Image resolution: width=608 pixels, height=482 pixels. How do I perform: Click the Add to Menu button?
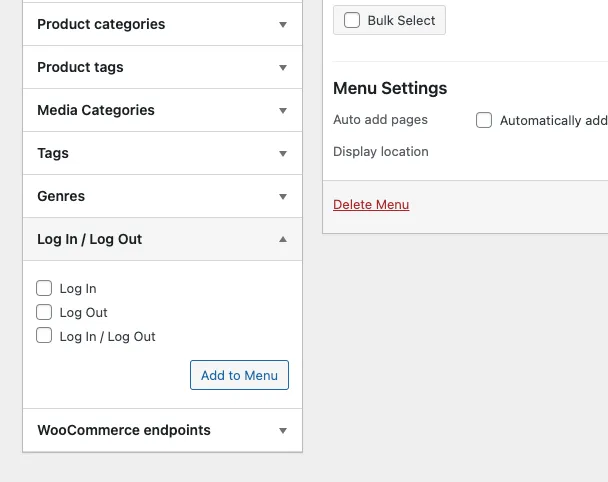click(x=239, y=375)
